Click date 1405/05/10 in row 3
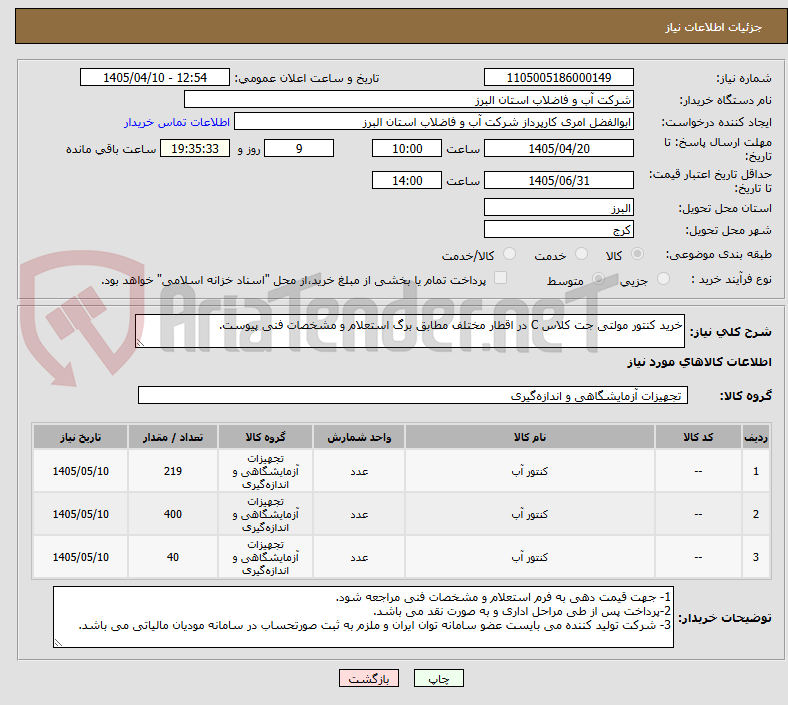 tap(80, 557)
